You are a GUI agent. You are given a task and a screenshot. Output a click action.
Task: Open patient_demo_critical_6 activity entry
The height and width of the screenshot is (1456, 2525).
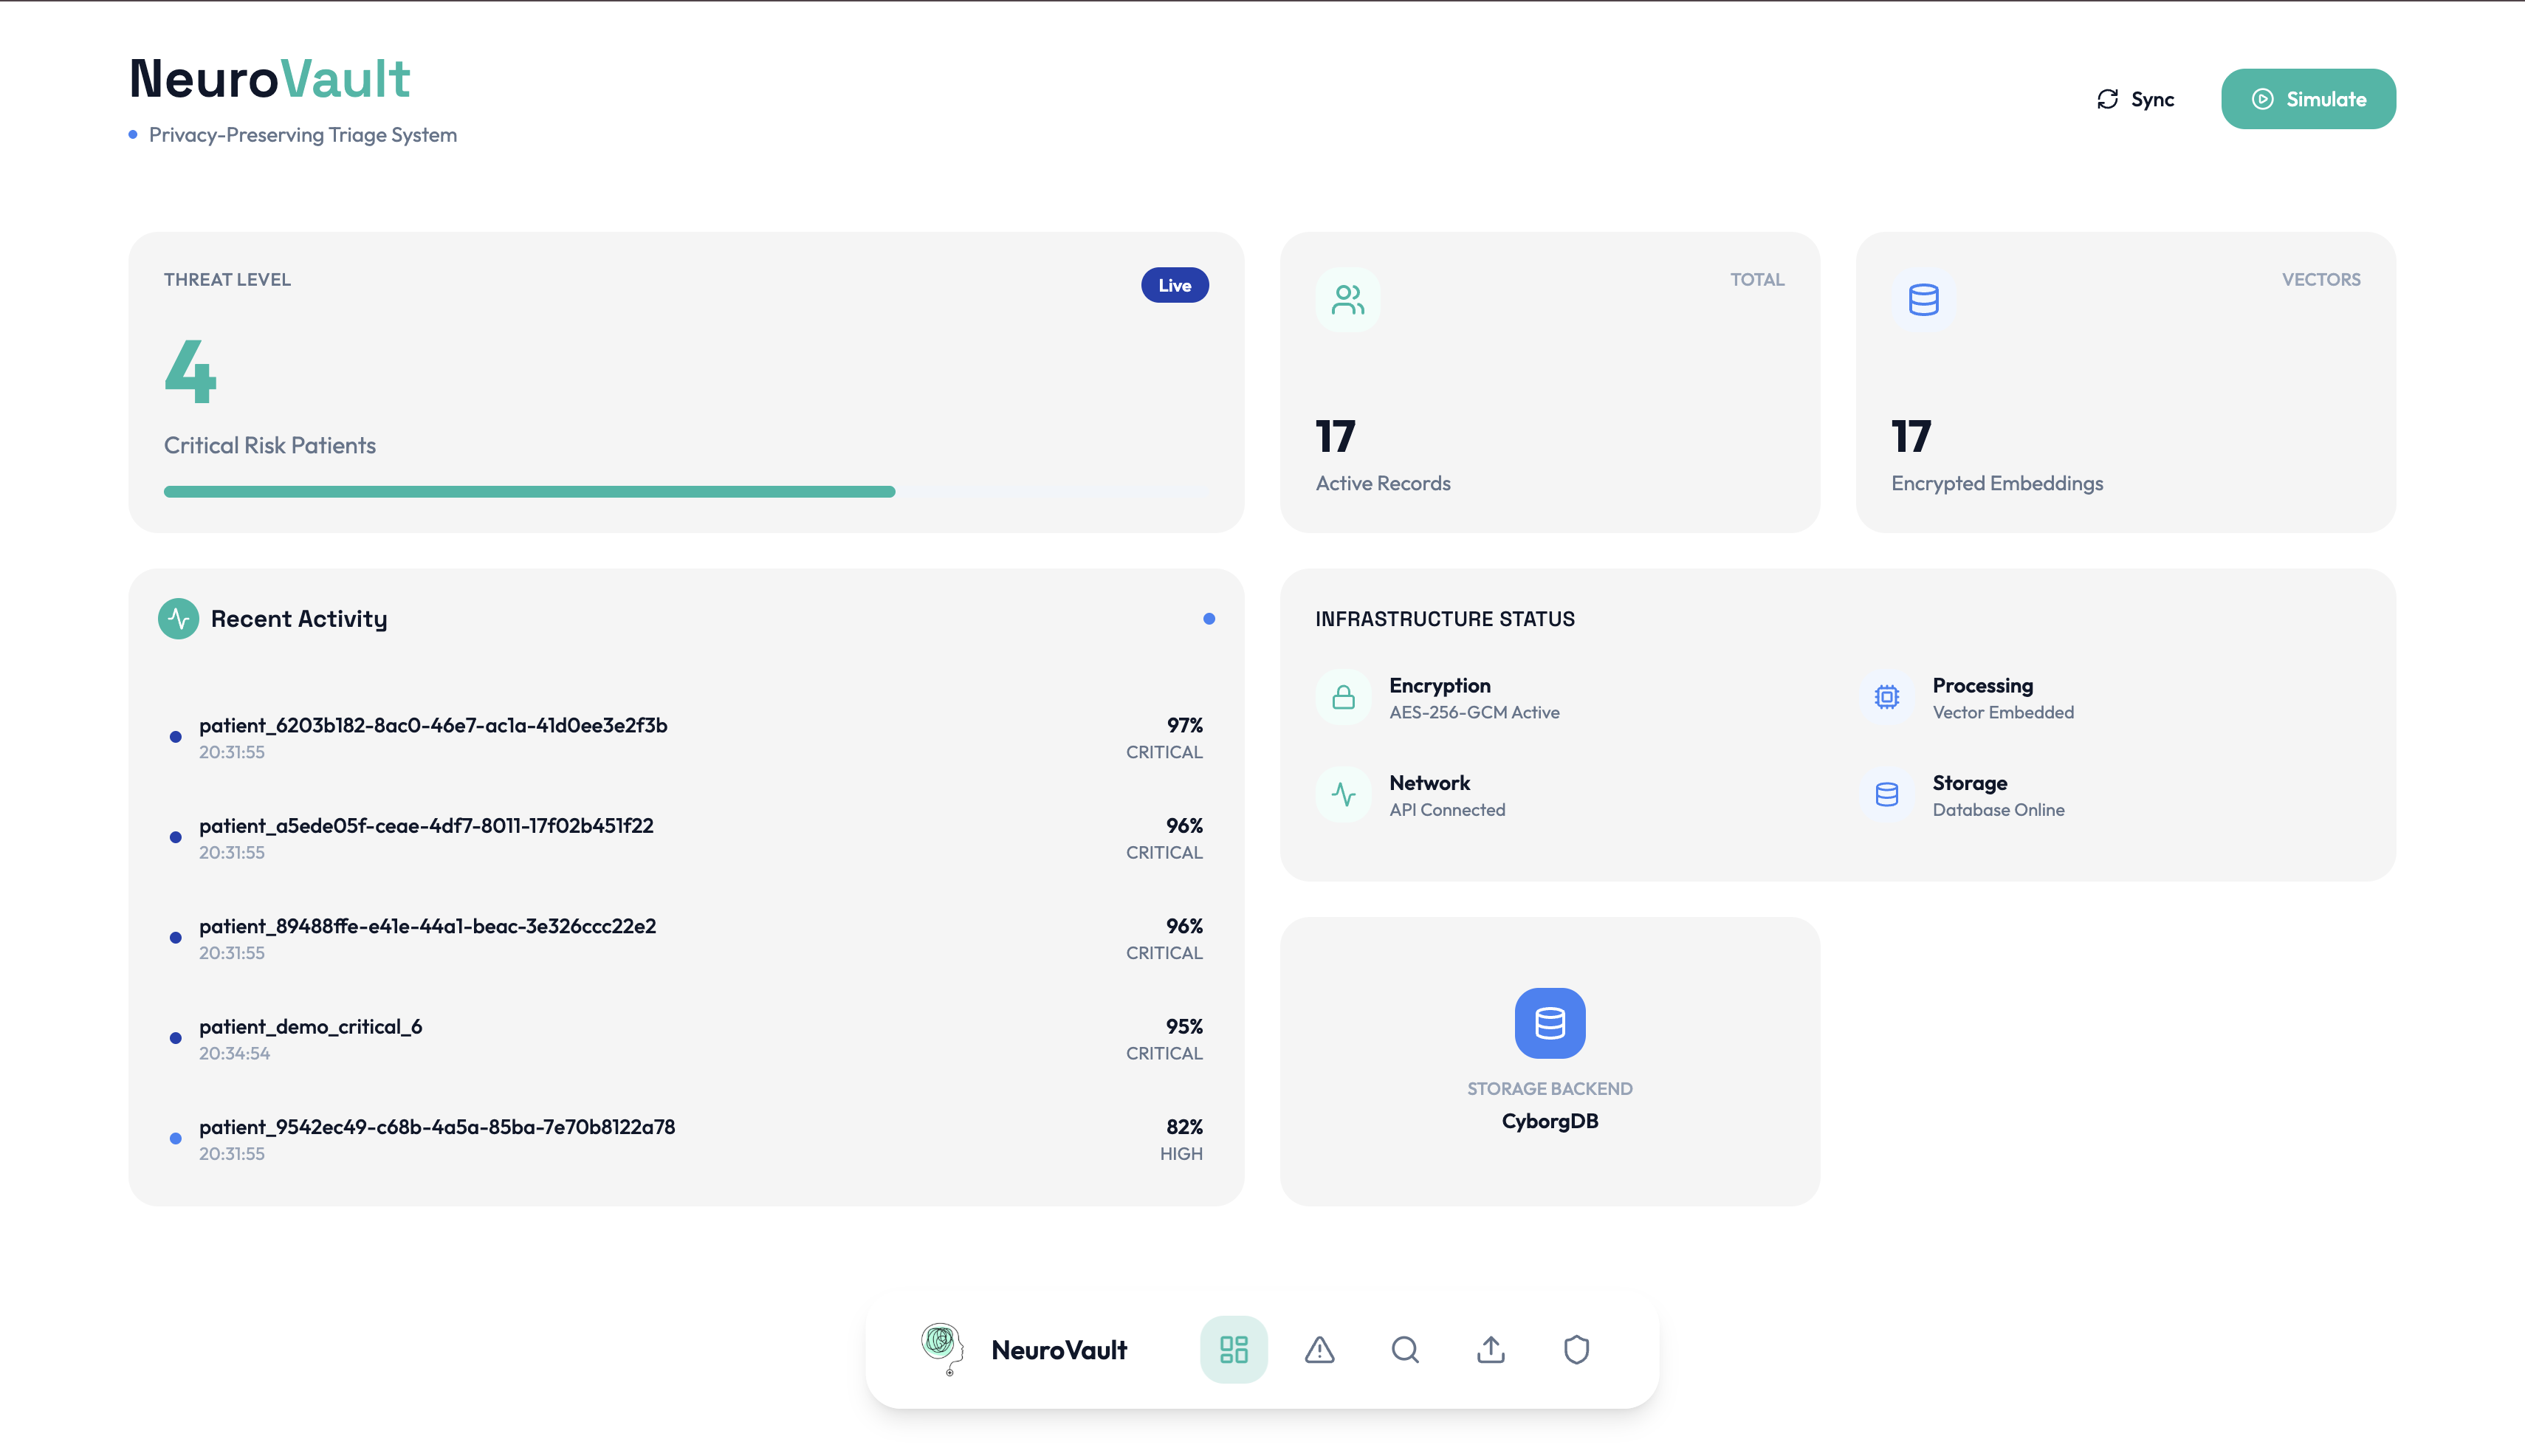pos(310,1027)
